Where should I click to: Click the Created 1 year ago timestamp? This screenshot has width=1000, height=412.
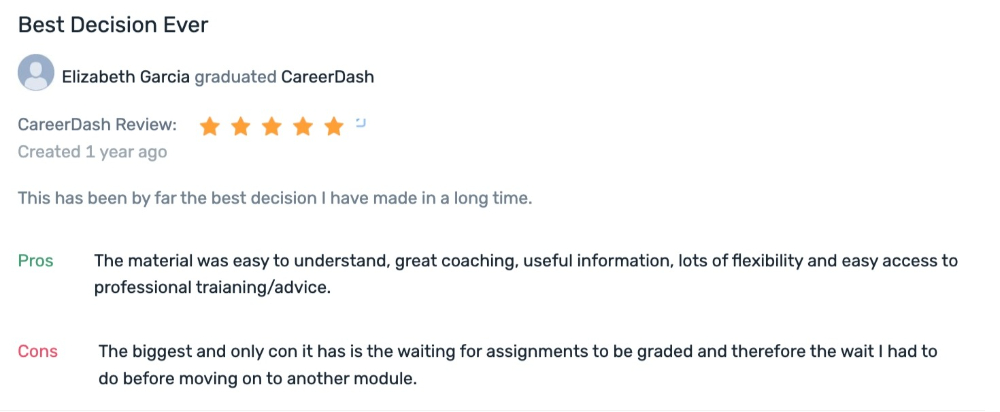pos(92,152)
